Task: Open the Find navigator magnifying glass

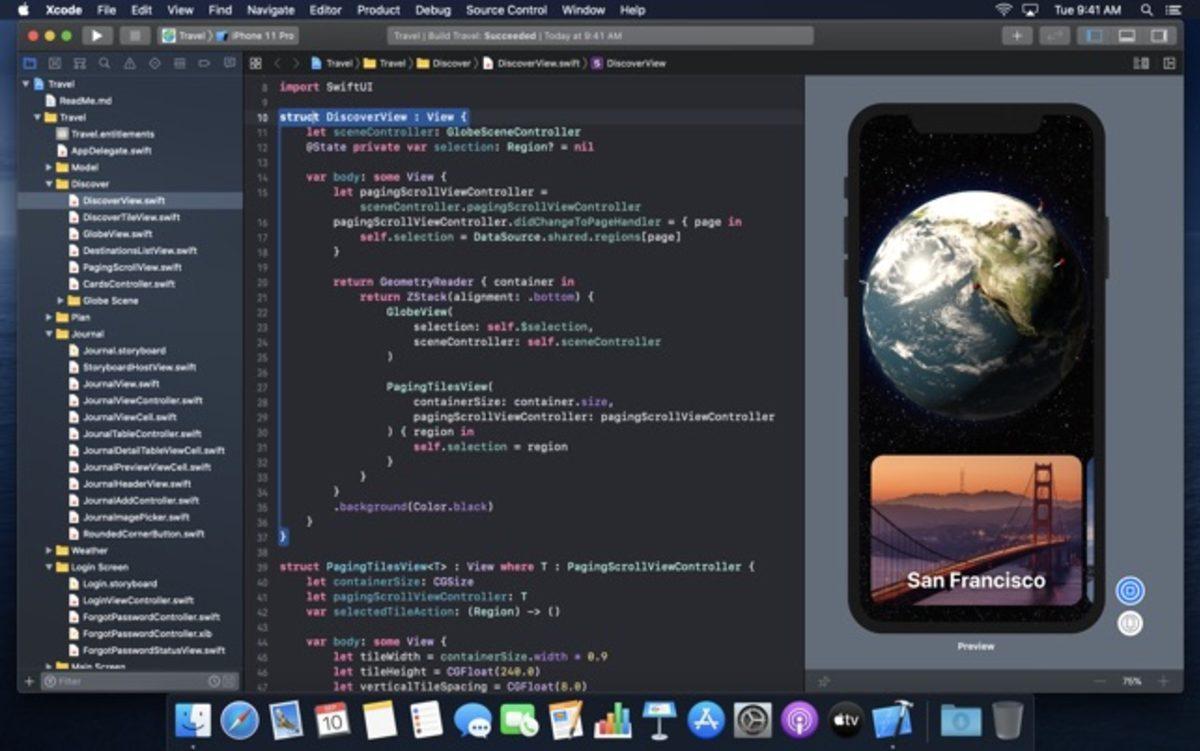Action: [104, 62]
